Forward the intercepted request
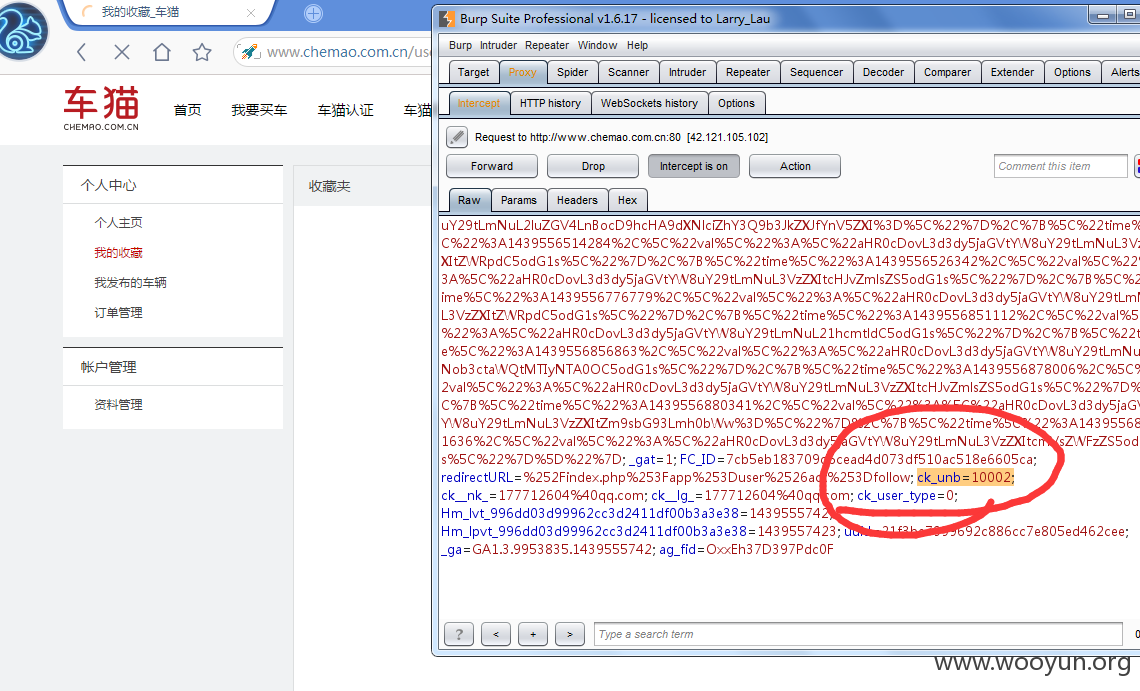This screenshot has height=691, width=1140. 491,166
